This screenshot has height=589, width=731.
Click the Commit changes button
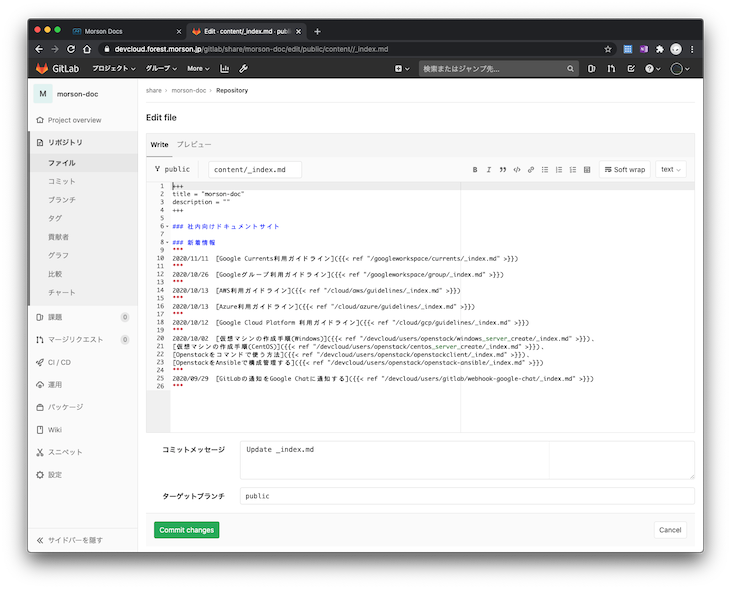(x=186, y=530)
